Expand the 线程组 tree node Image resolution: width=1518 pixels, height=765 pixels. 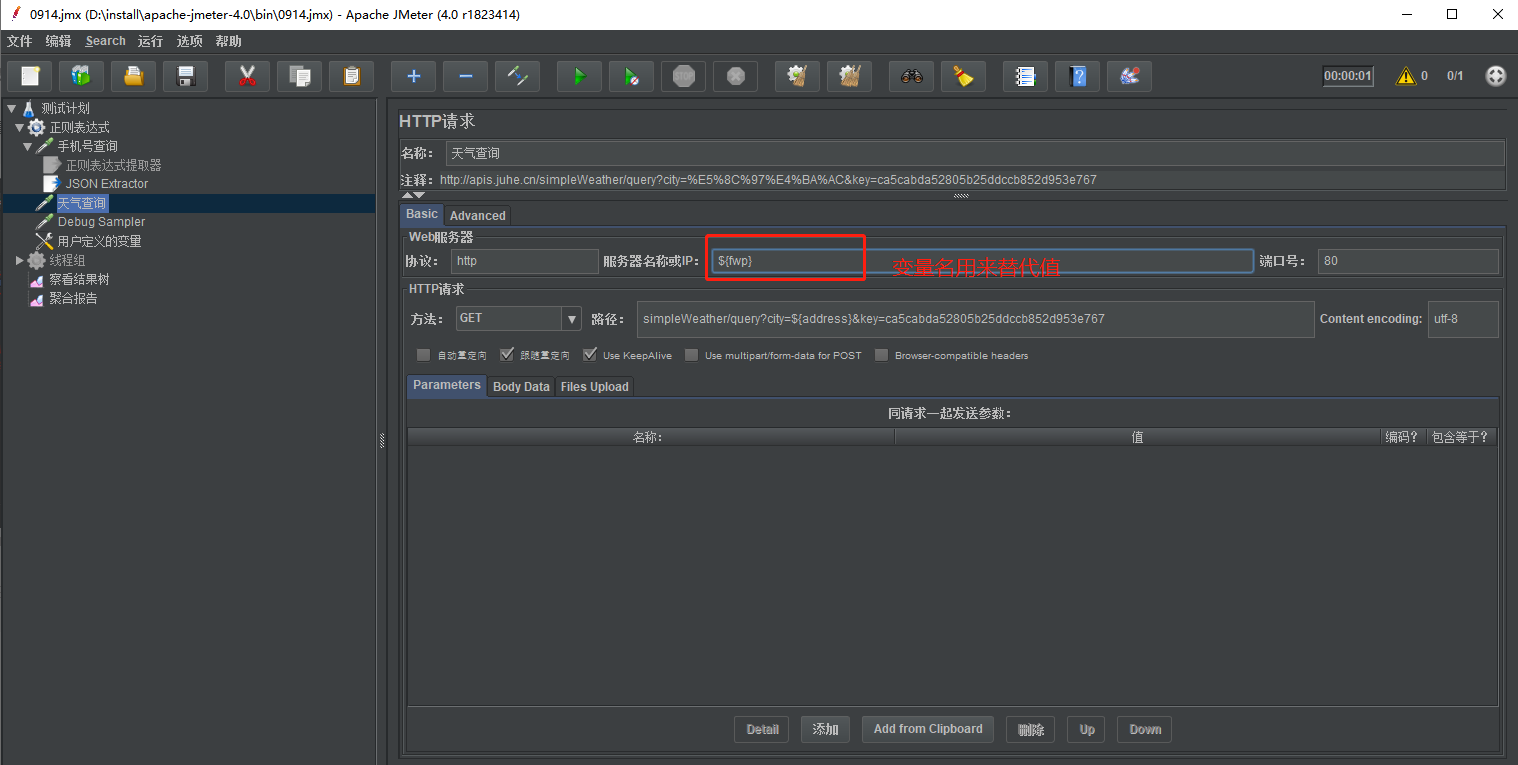19,260
